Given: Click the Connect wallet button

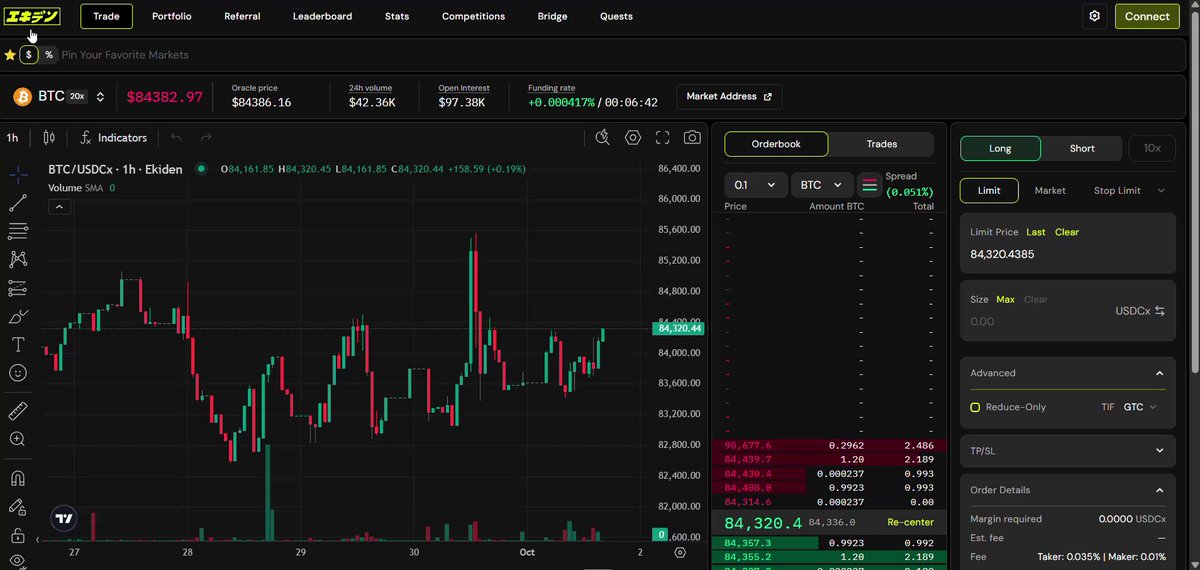Looking at the screenshot, I should (x=1147, y=16).
